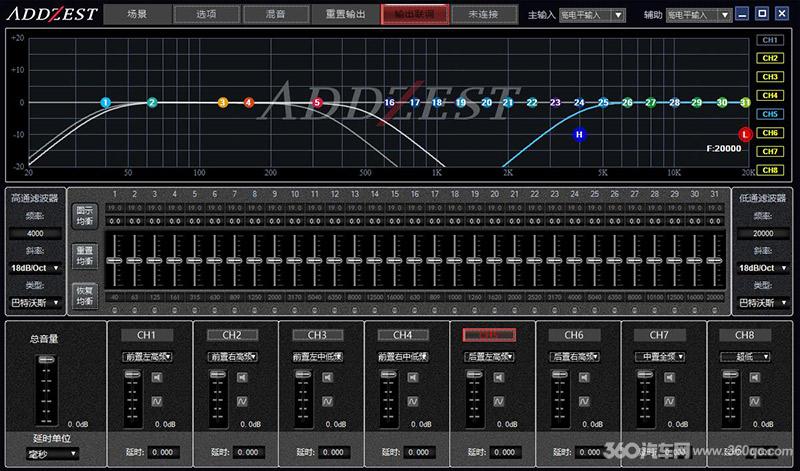The width and height of the screenshot is (800, 471).
Task: Invert phase on channel CH4
Action: point(413,402)
